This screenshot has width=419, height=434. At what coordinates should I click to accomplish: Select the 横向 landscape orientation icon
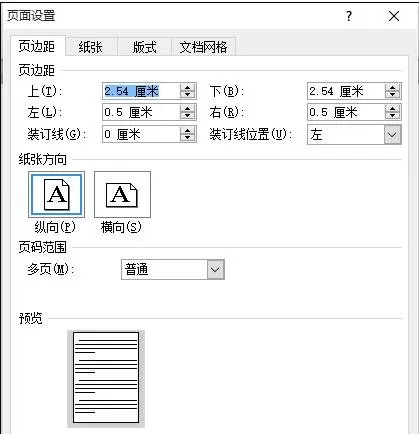122,194
